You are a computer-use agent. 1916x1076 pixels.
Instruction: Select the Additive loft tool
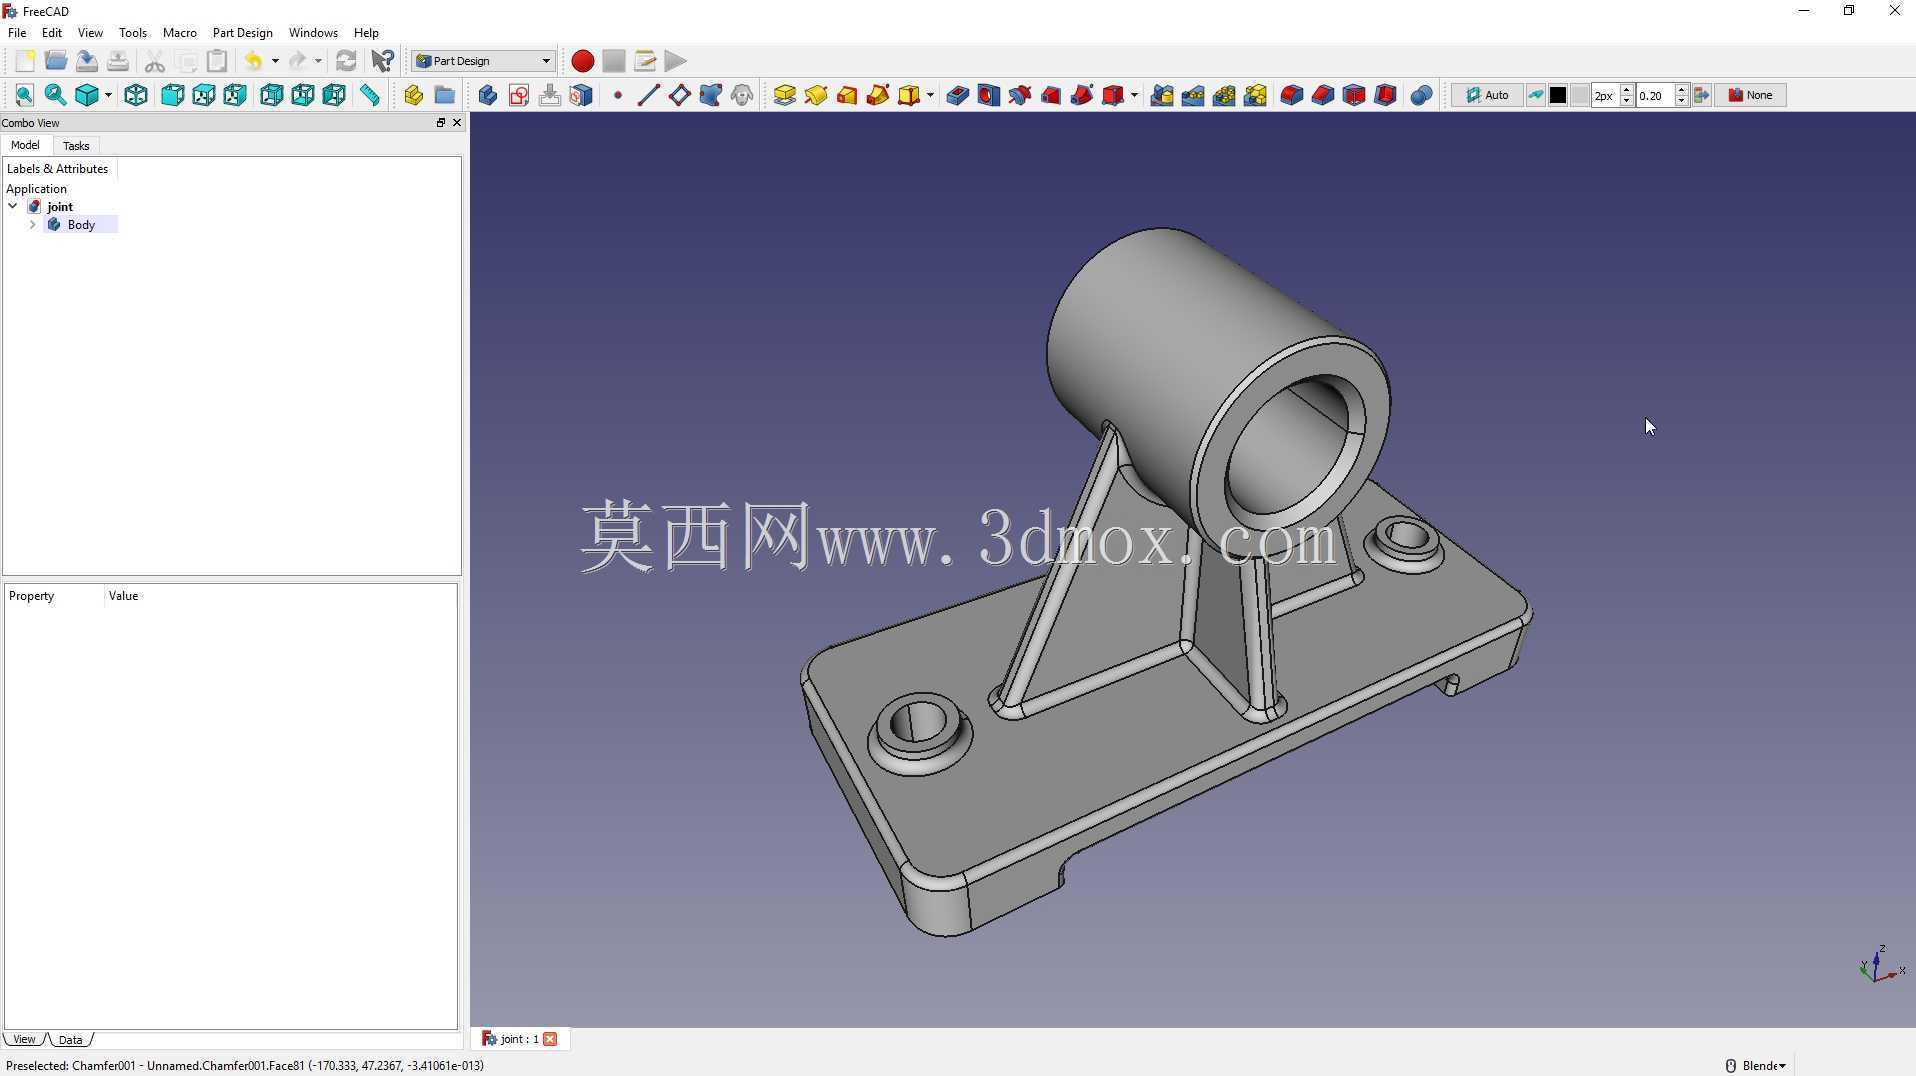point(847,95)
